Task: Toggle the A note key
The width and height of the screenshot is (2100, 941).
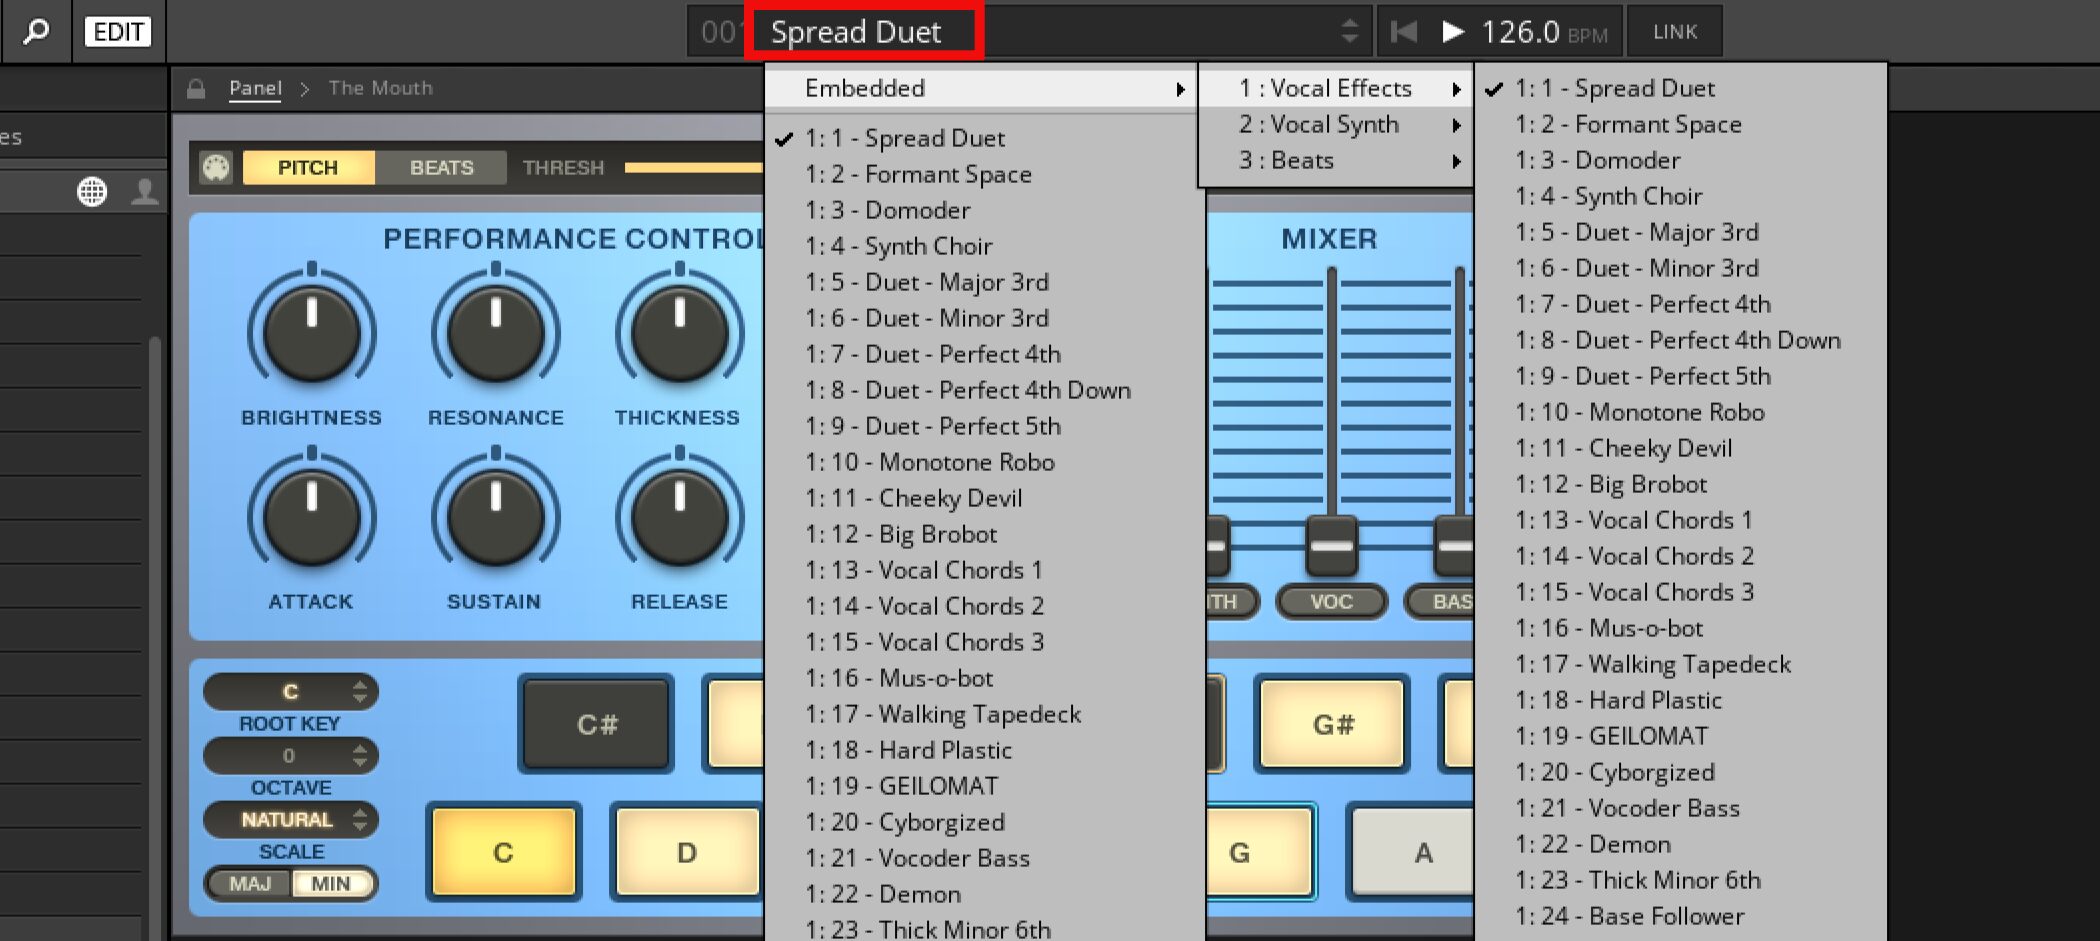Action: [1412, 852]
